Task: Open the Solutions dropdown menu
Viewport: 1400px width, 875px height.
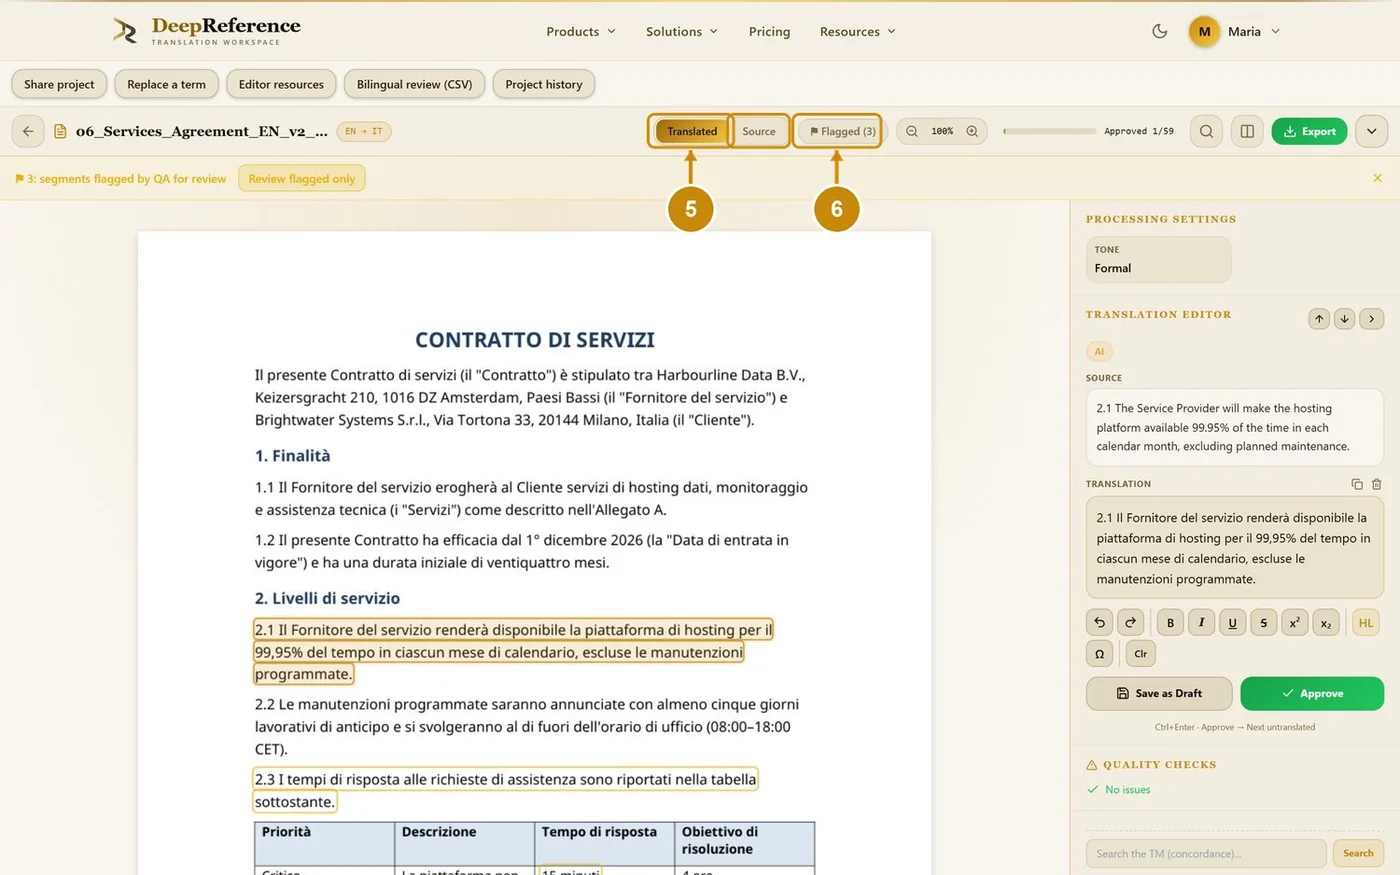Action: (682, 31)
